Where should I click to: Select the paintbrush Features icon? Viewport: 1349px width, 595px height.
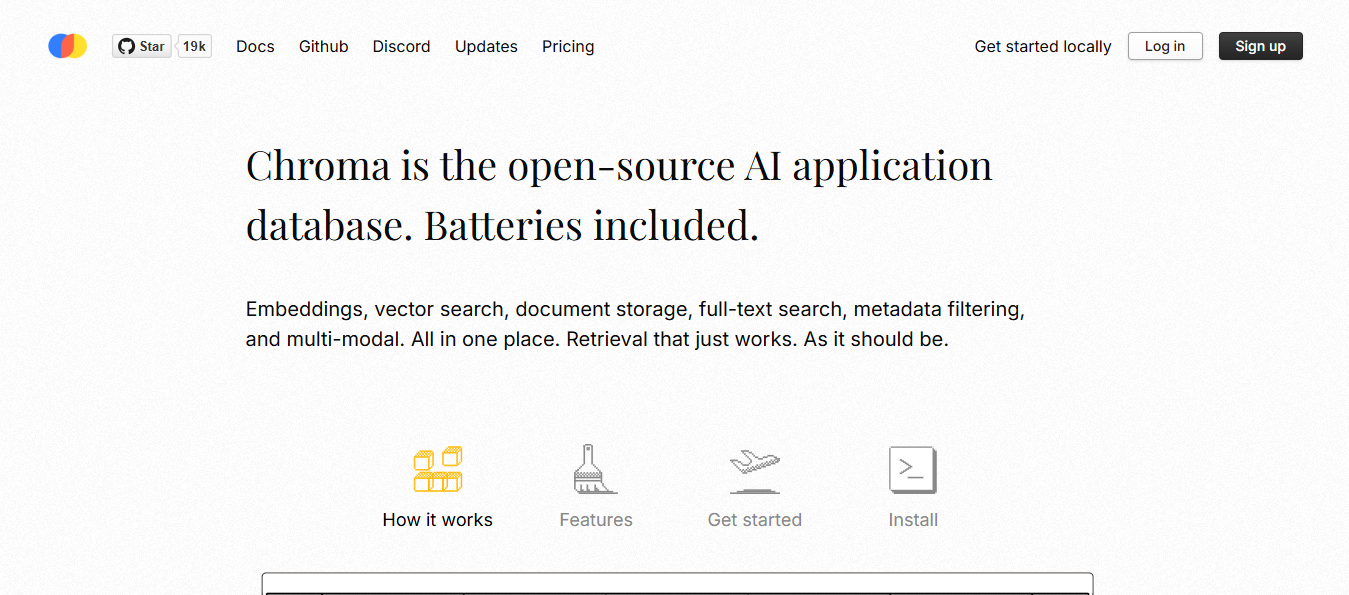(x=595, y=469)
